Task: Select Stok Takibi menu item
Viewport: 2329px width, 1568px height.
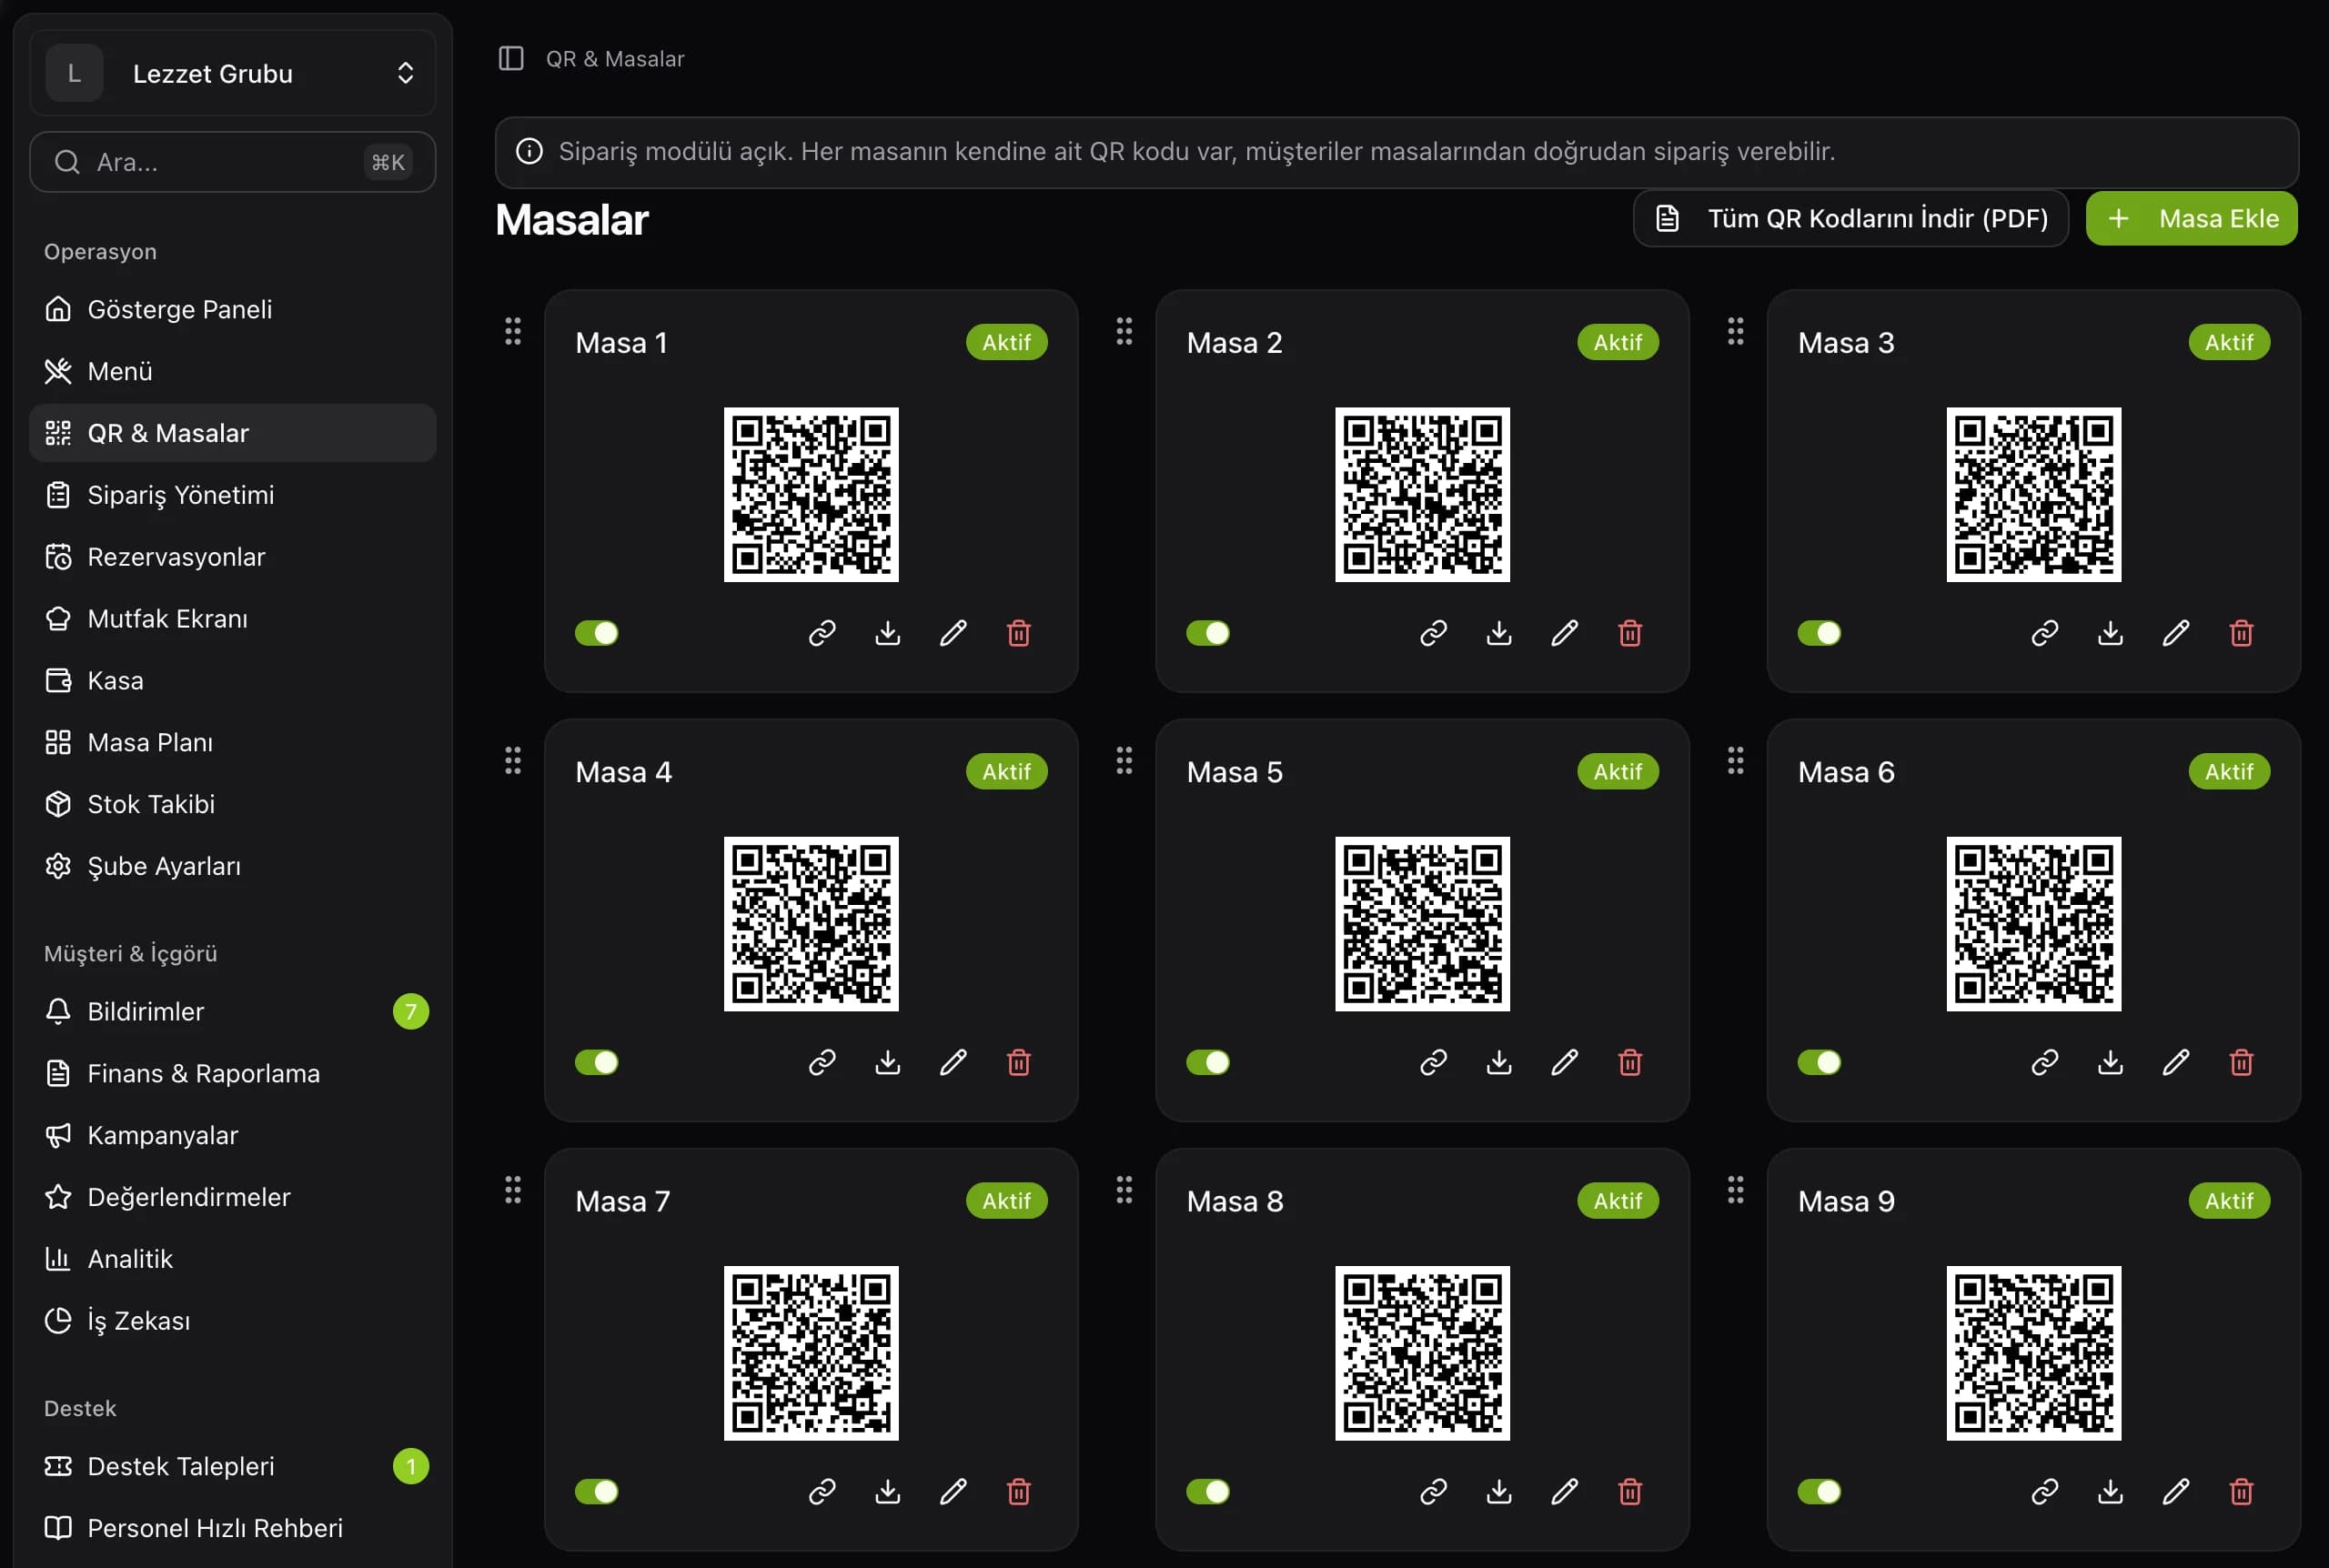Action: 233,804
